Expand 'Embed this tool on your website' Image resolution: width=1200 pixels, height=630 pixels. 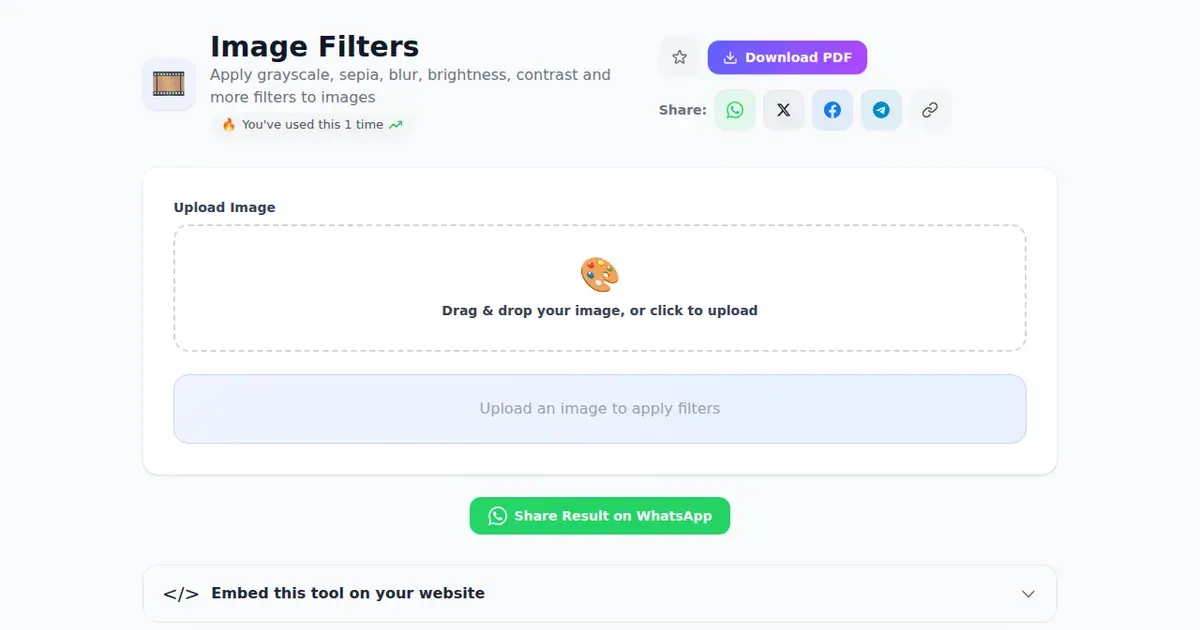click(x=600, y=593)
